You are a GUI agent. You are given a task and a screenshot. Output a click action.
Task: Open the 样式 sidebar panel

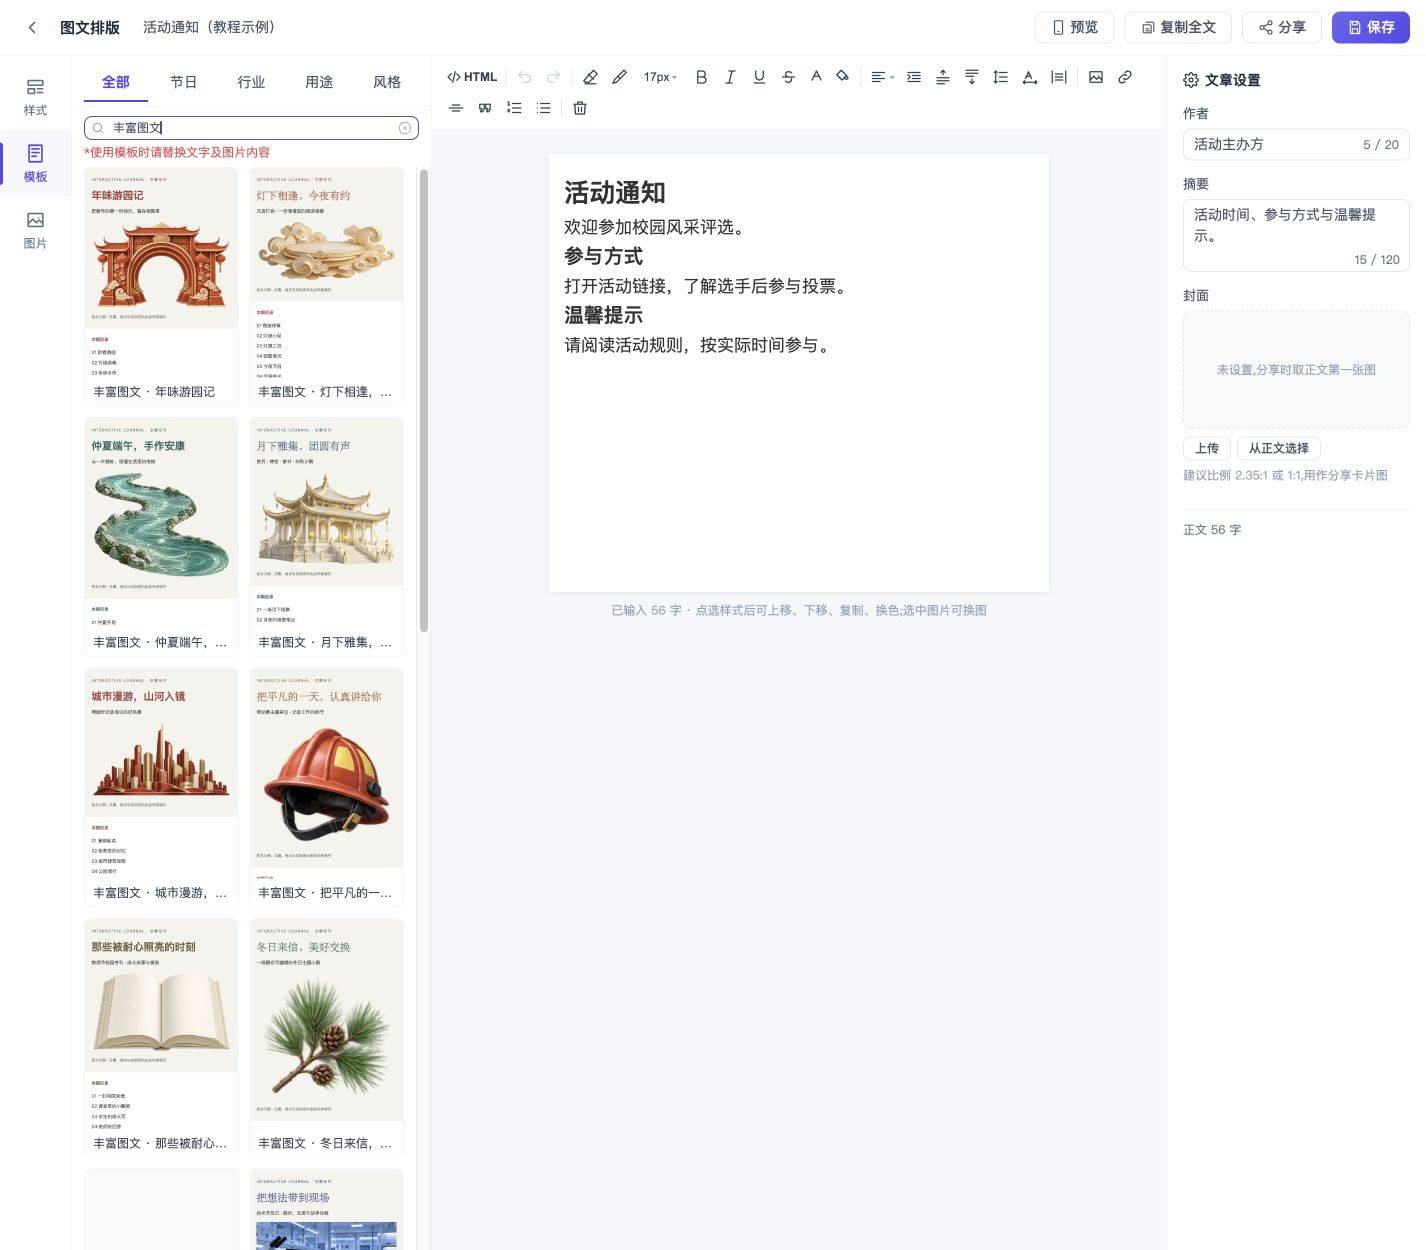[35, 97]
